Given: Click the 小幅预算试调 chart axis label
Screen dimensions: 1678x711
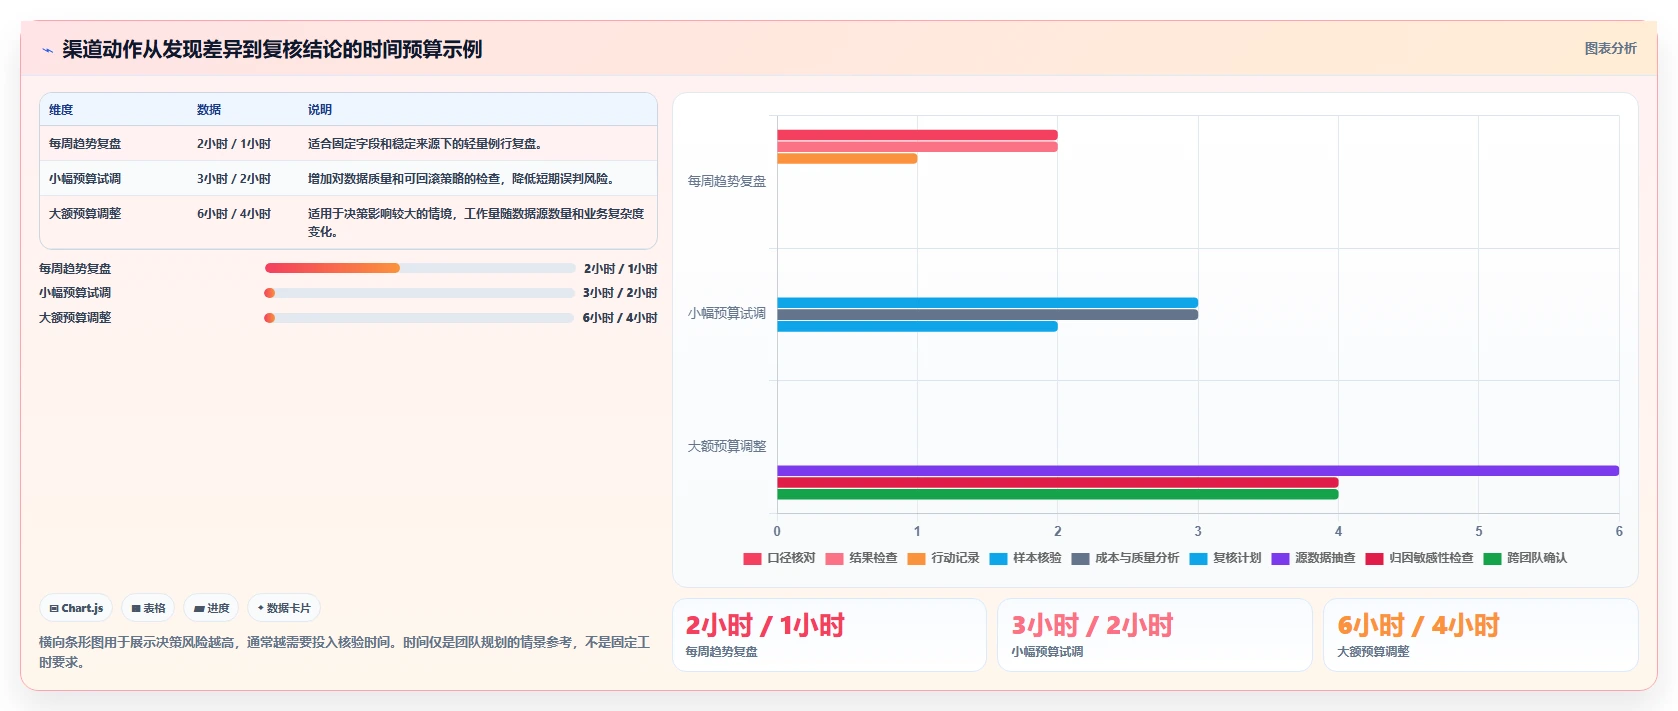Looking at the screenshot, I should [727, 314].
